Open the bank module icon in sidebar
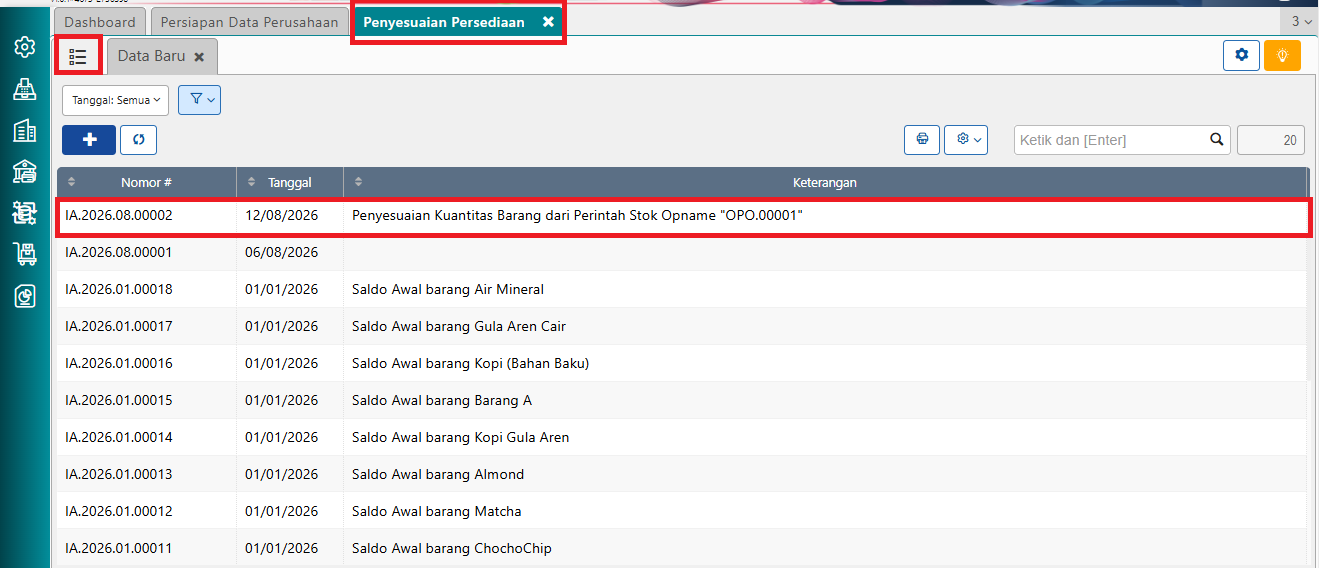The image size is (1328, 568). 25,172
